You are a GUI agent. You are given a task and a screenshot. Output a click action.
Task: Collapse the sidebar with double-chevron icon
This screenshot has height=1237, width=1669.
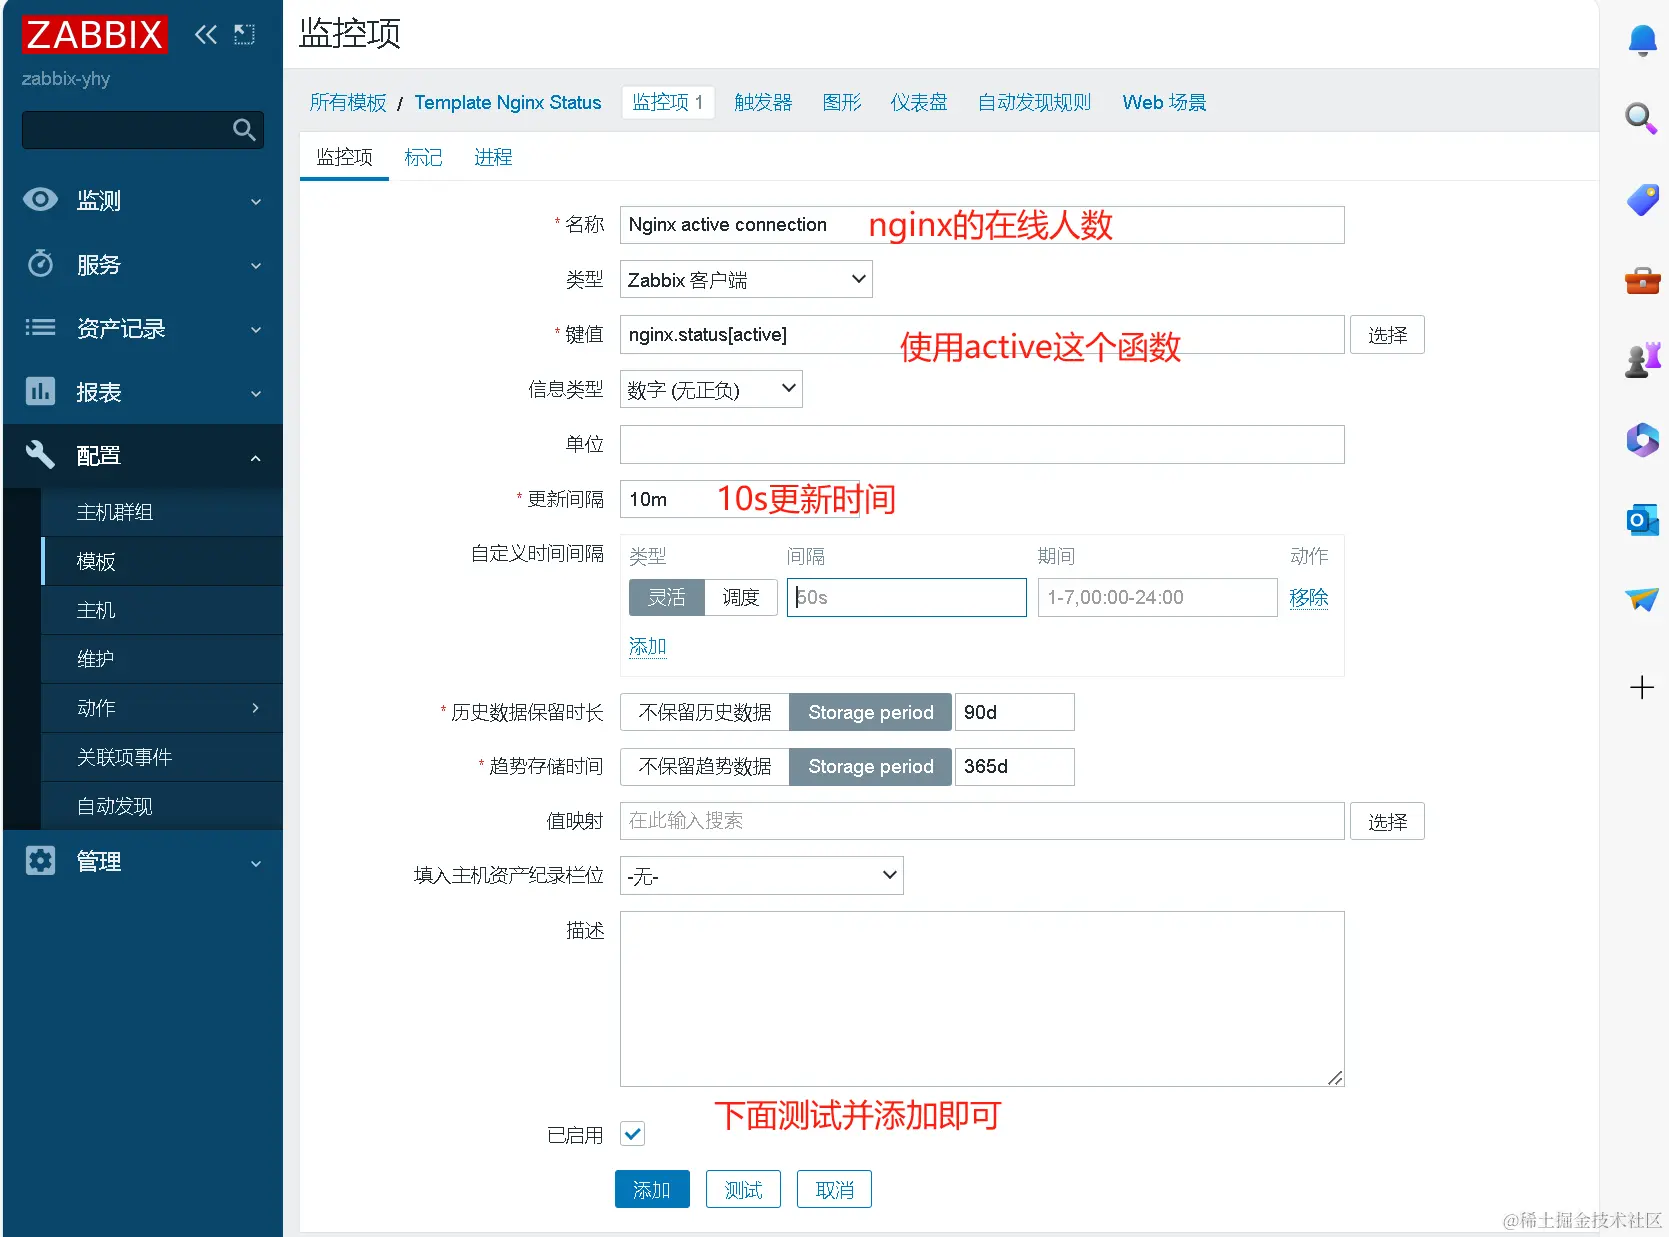(206, 35)
